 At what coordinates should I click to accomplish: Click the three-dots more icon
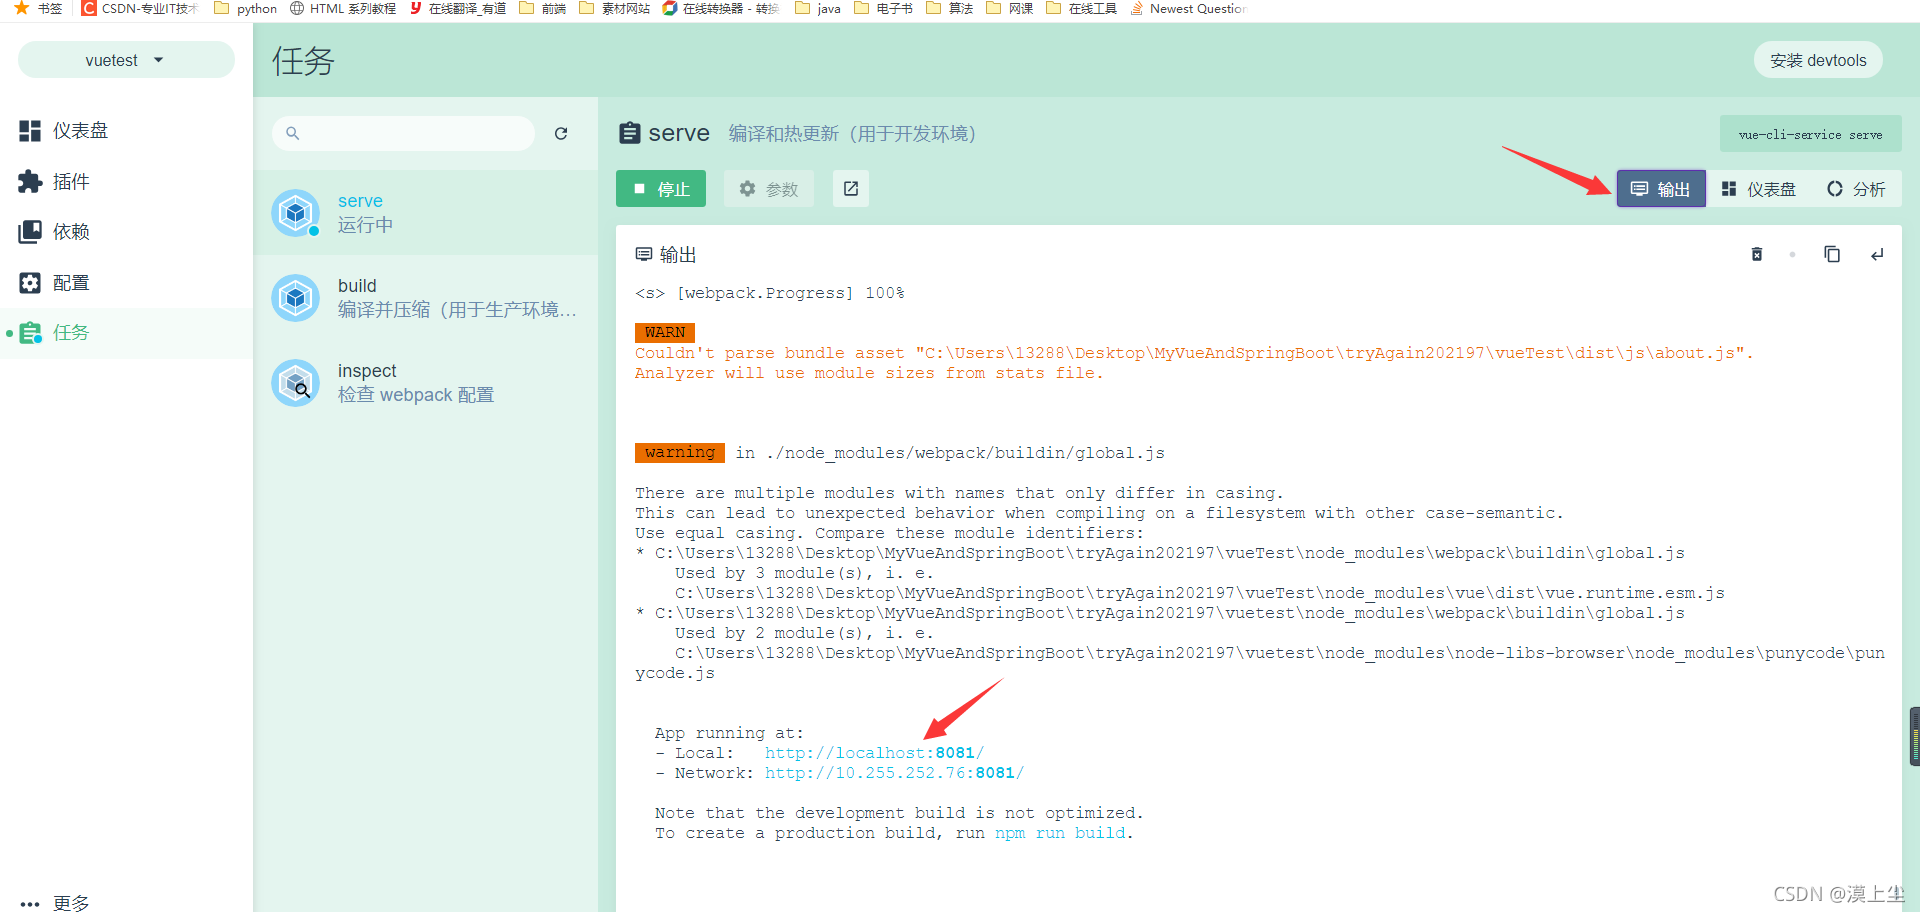(x=30, y=904)
